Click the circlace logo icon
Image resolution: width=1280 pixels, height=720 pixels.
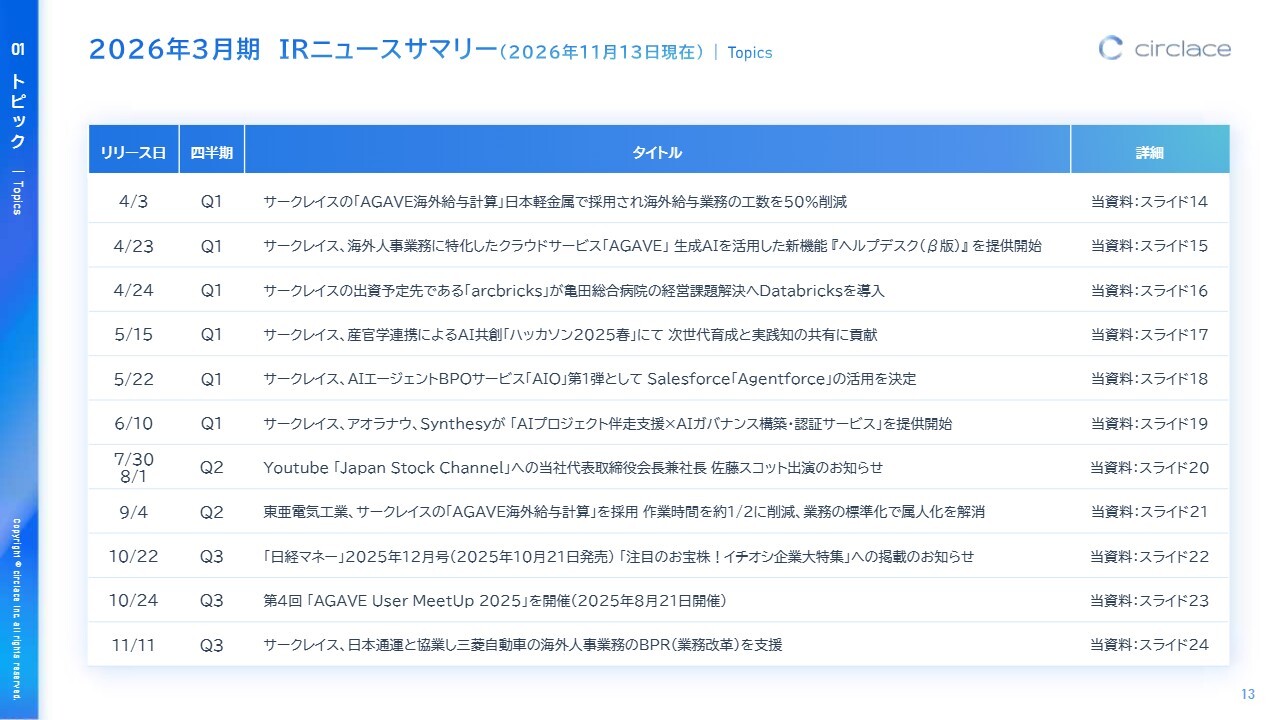pyautogui.click(x=1110, y=48)
